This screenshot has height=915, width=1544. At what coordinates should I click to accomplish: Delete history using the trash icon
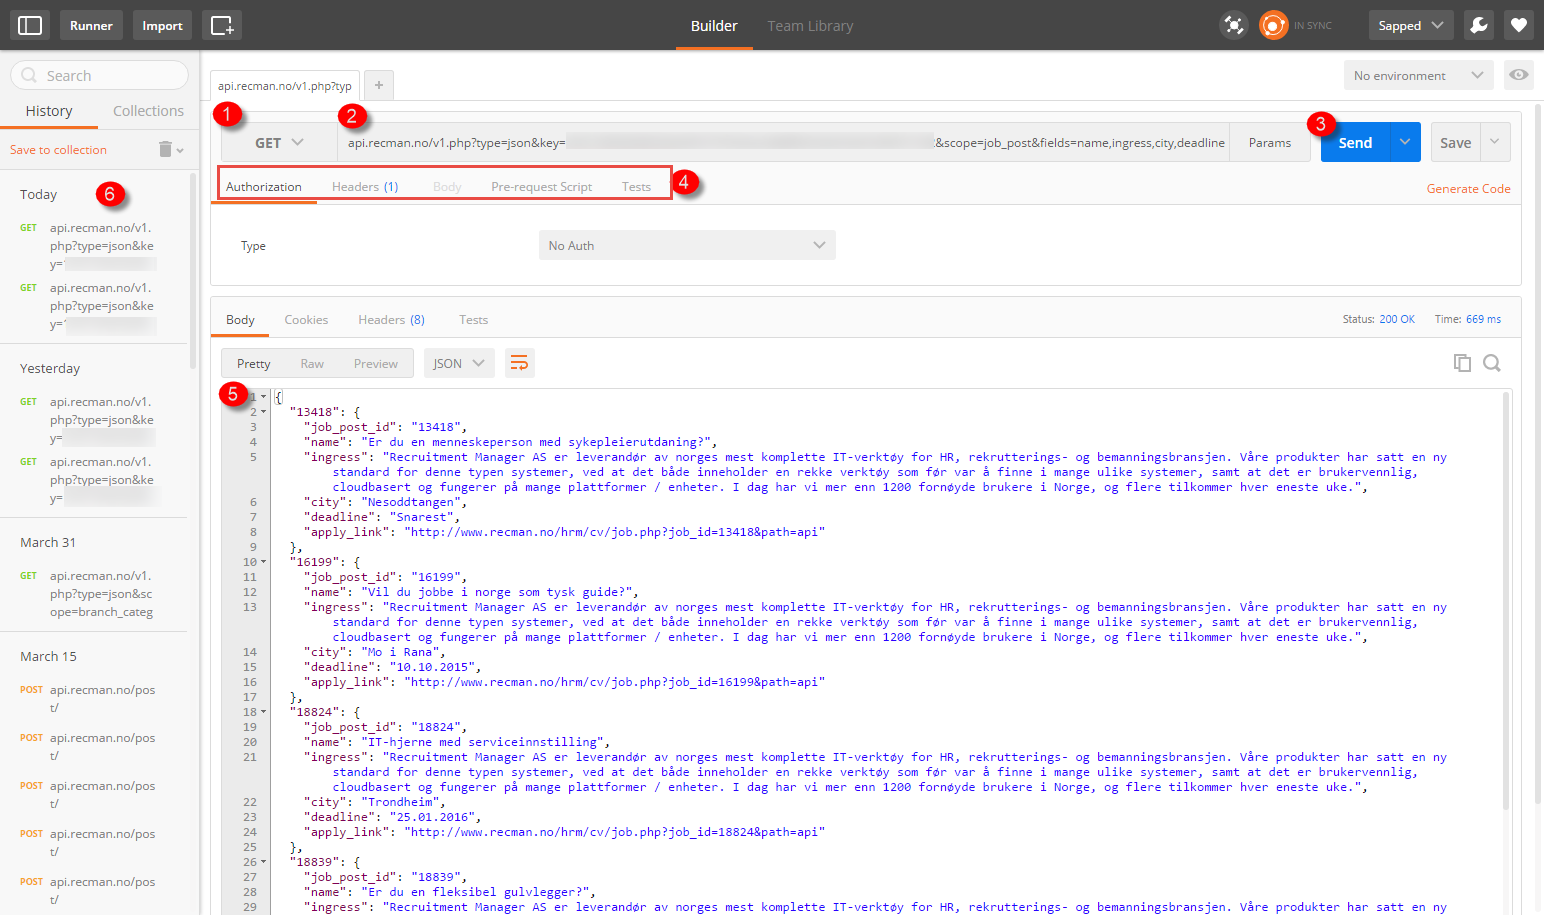[166, 149]
